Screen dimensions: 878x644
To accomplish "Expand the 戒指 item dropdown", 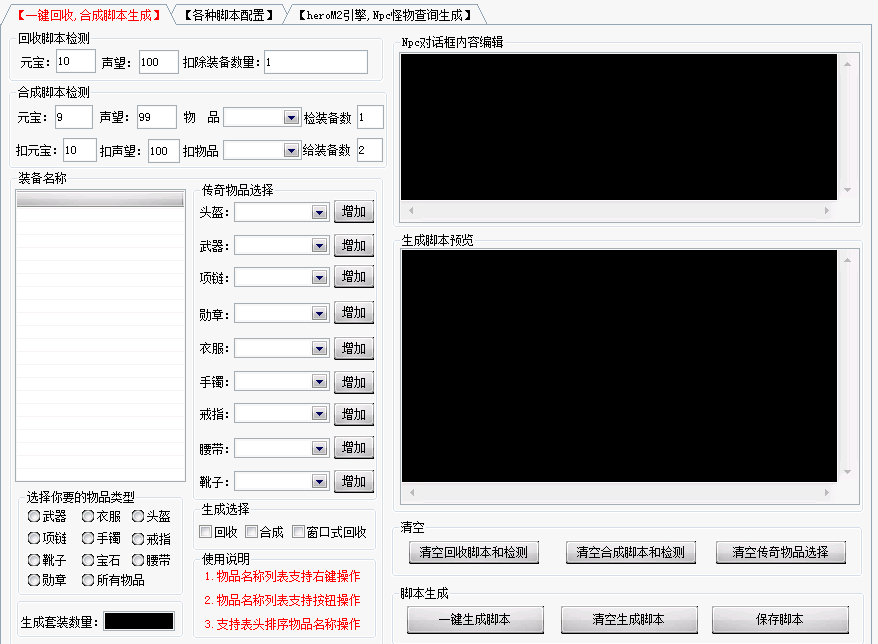I will [x=319, y=413].
